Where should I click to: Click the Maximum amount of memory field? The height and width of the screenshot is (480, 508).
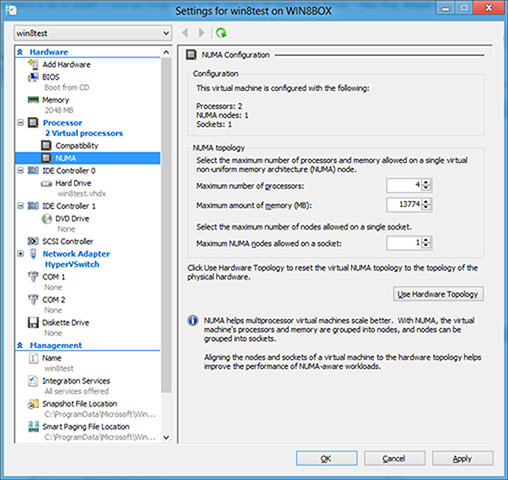[404, 205]
